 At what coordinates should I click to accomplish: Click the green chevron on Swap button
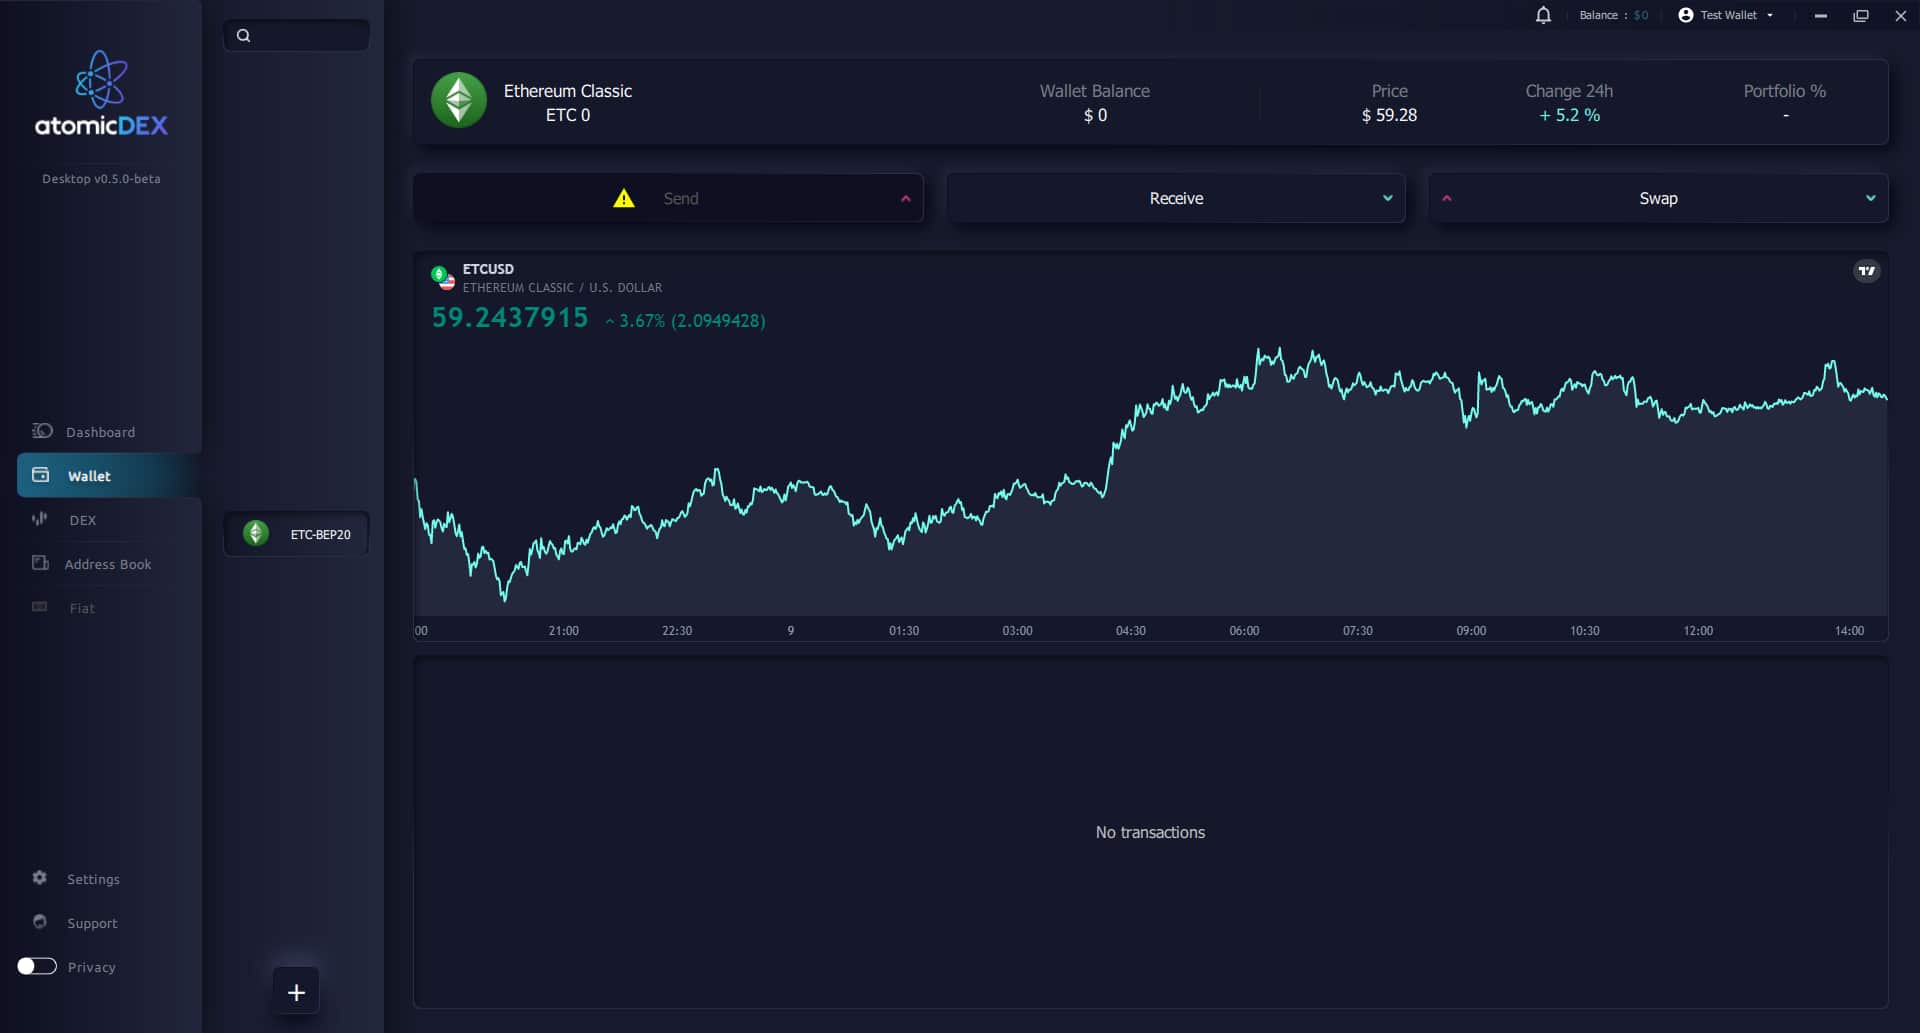click(1871, 198)
